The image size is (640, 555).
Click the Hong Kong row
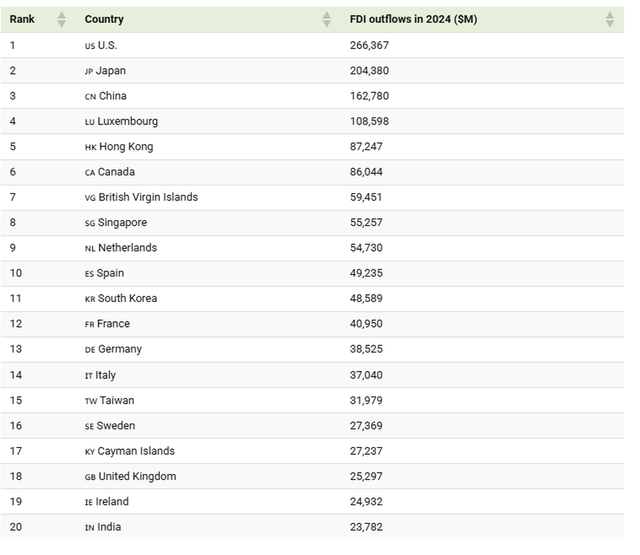point(312,147)
